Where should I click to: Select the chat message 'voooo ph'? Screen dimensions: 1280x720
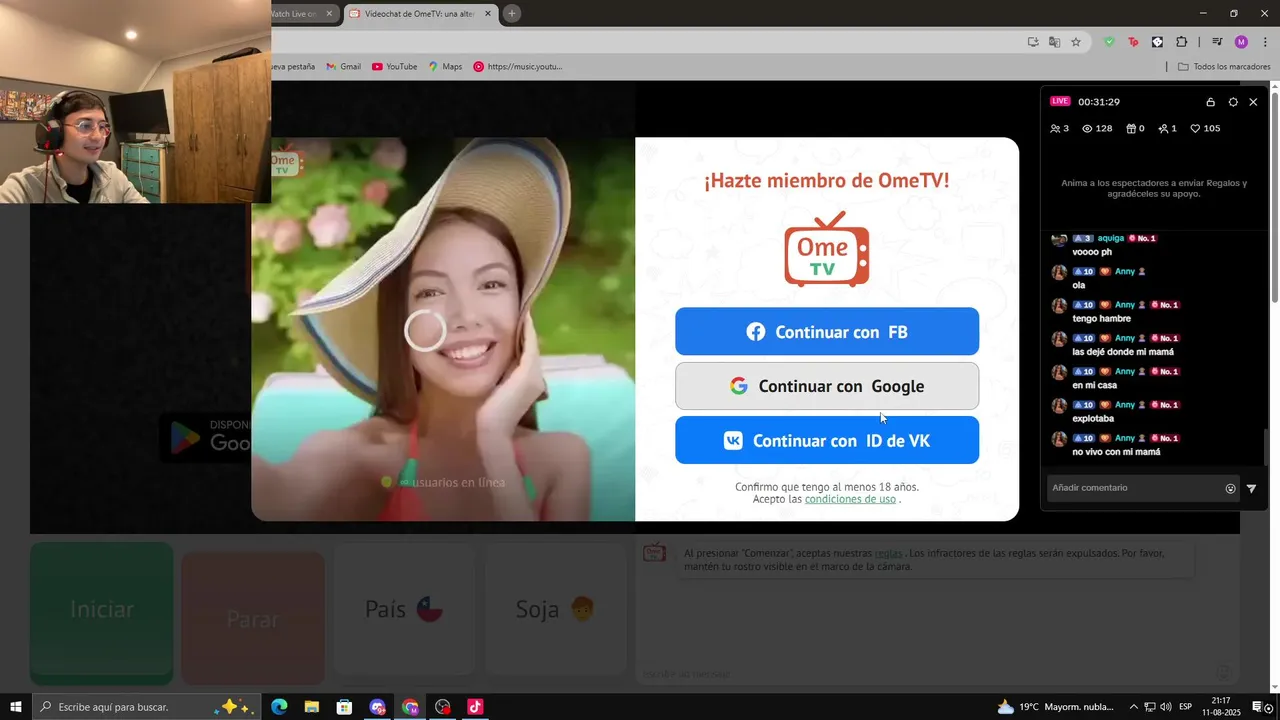point(1092,252)
